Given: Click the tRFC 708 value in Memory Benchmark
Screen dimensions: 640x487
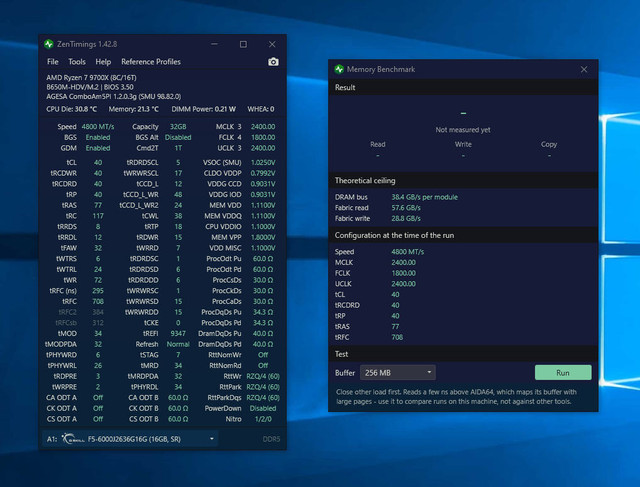Looking at the screenshot, I should tap(397, 337).
